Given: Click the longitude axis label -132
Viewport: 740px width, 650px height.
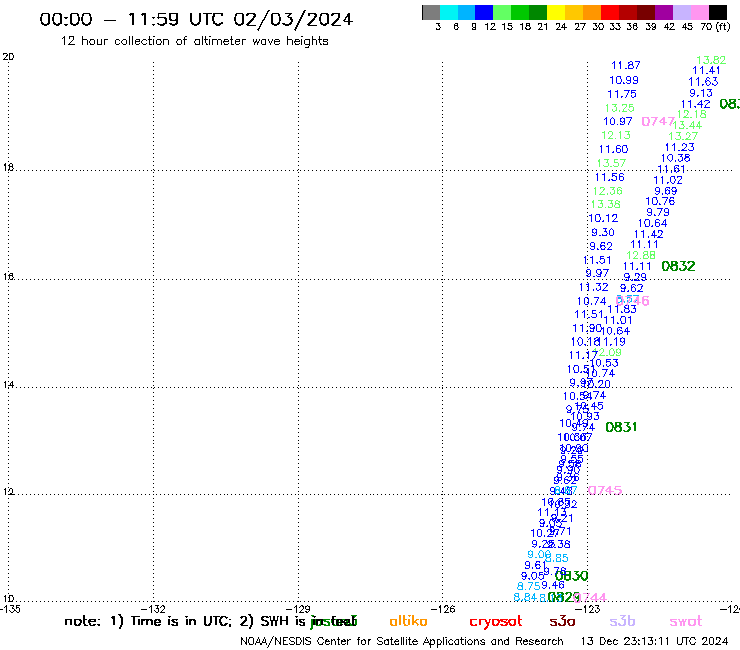Looking at the screenshot, I should (x=154, y=609).
